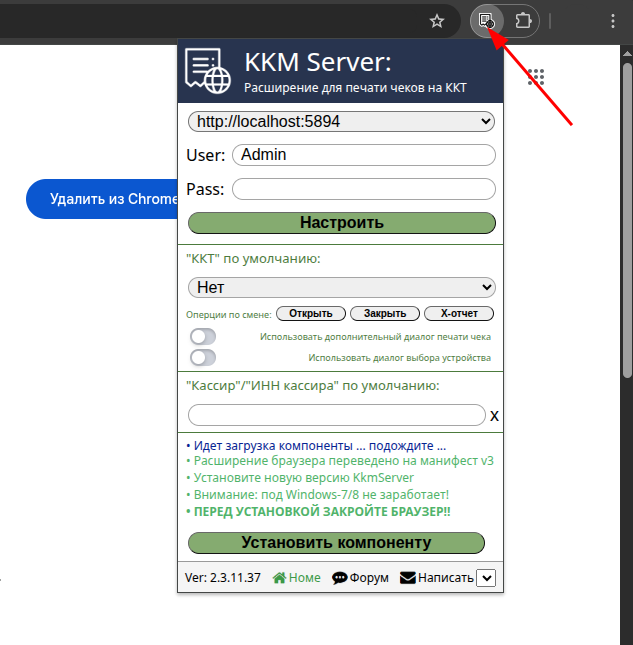The image size is (633, 645).
Task: Click label 'Использовать дополнительный диалог печати чека'
Action: pos(375,337)
